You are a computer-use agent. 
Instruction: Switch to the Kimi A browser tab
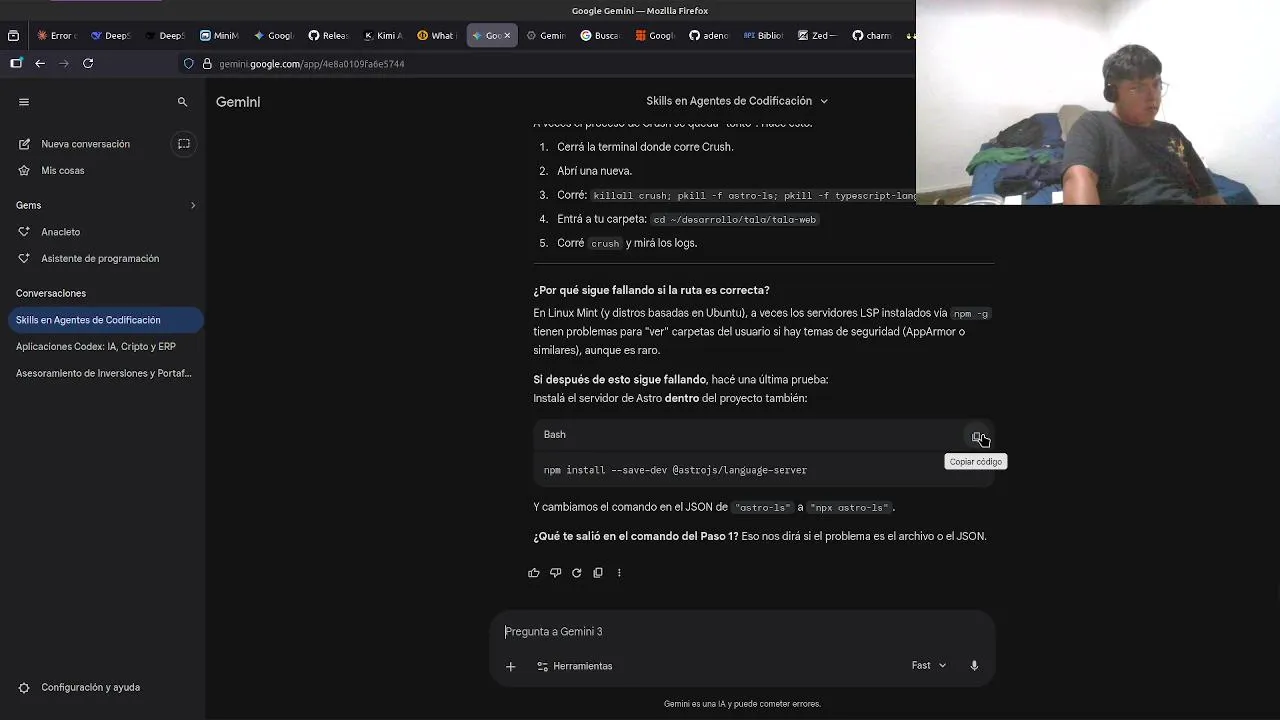coord(381,36)
